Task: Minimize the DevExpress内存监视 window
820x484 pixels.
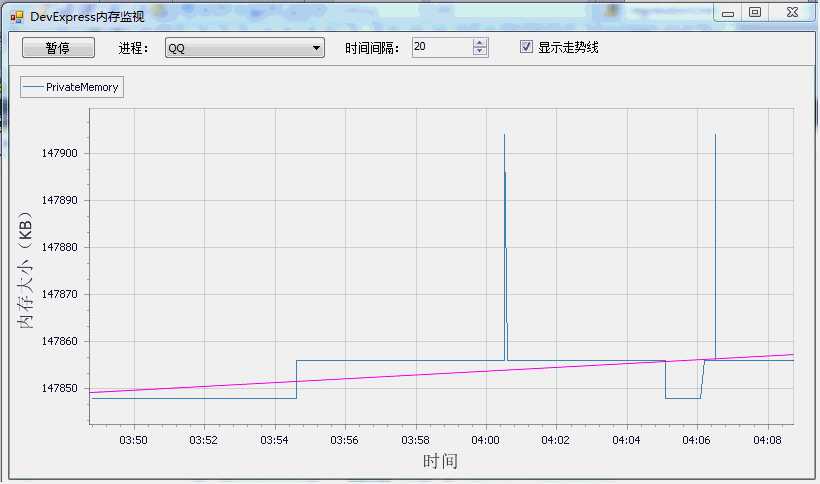Action: [x=727, y=13]
